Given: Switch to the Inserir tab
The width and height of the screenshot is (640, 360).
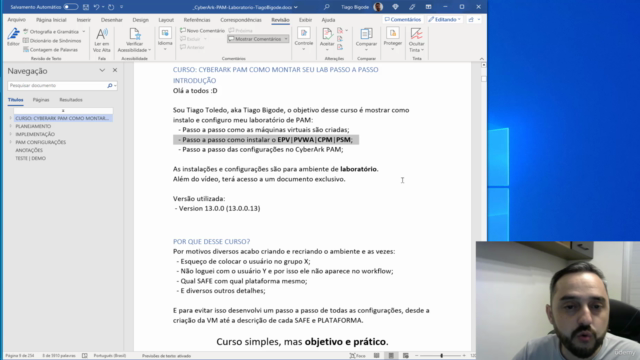Looking at the screenshot, I should tap(84, 20).
